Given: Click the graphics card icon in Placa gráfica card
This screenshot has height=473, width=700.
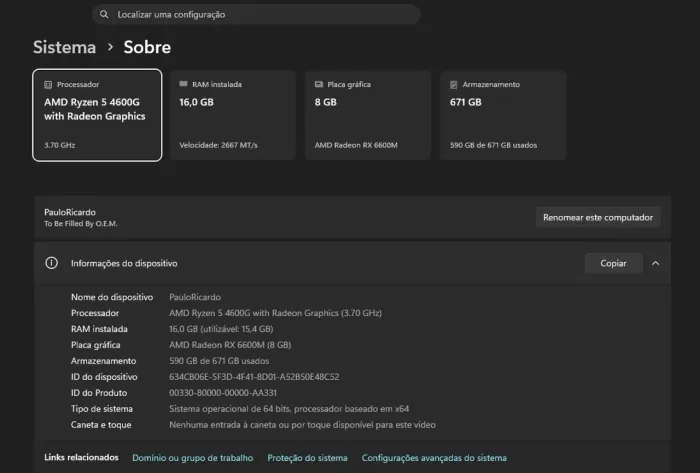Looking at the screenshot, I should point(319,84).
